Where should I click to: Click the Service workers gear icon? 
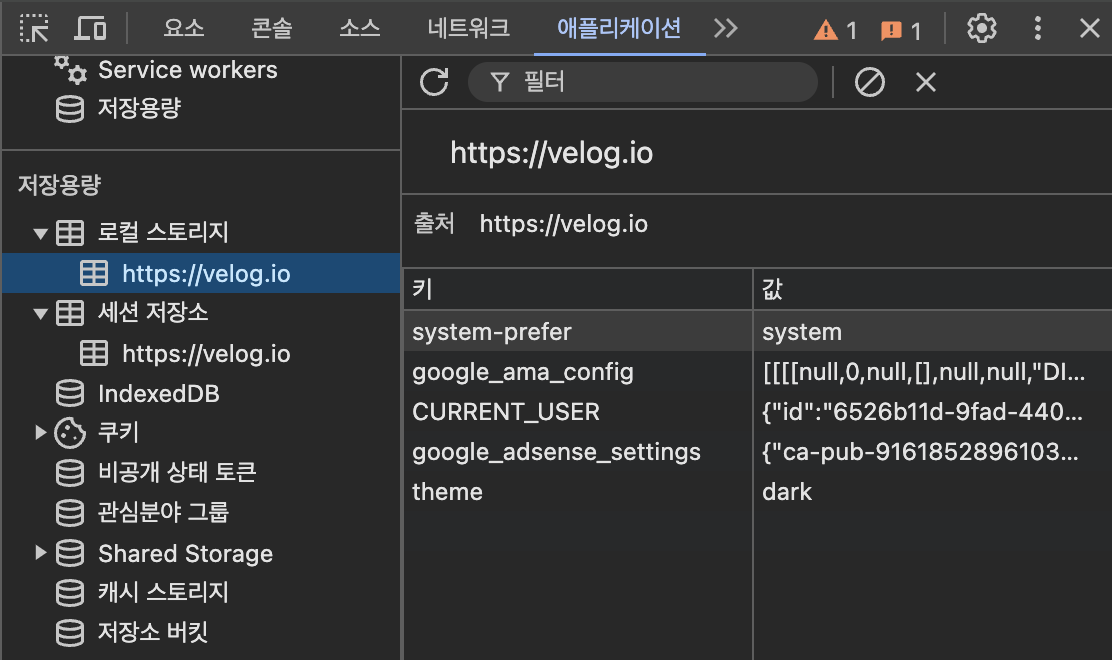pos(70,69)
